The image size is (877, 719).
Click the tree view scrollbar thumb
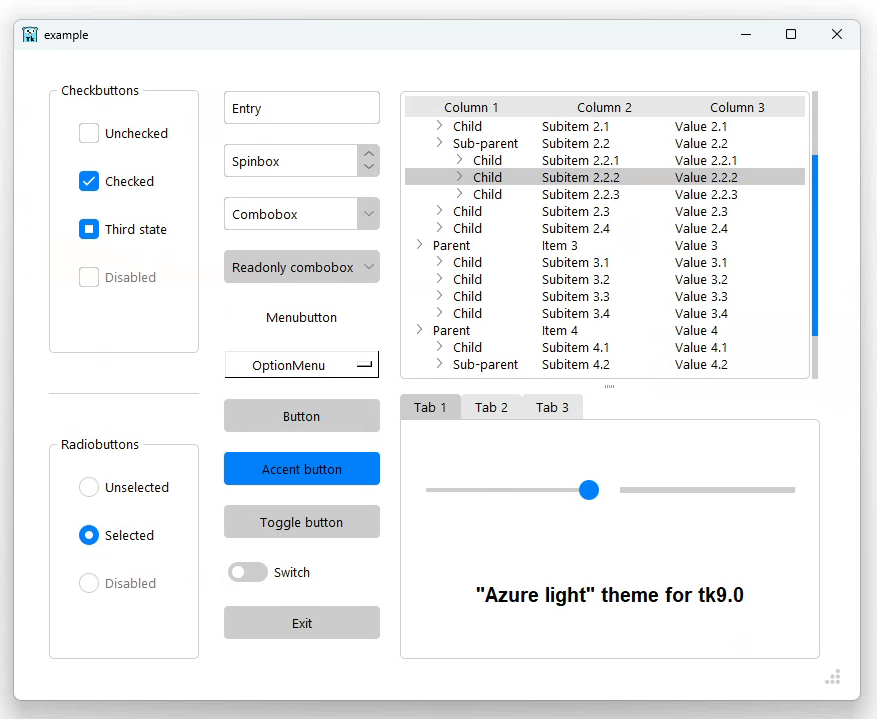pyautogui.click(x=815, y=245)
